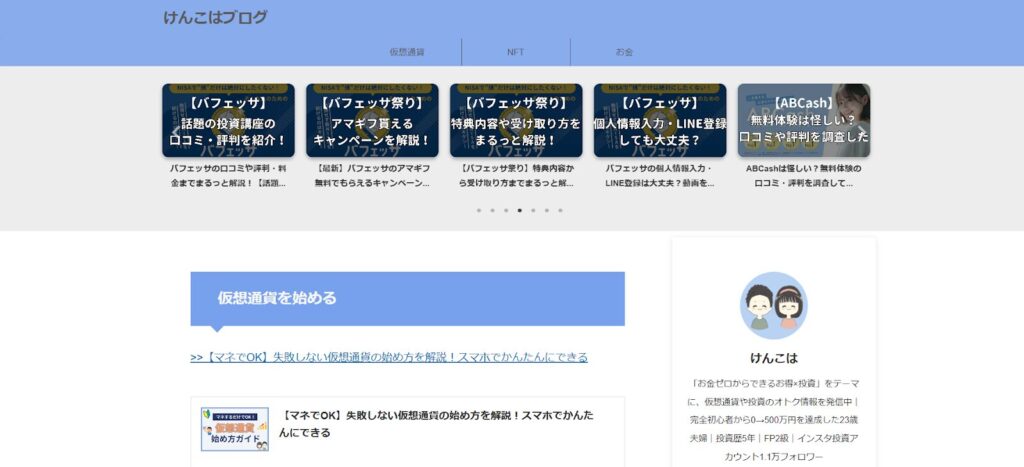
Task: Open the けんこはブログ site title
Action: [x=215, y=18]
